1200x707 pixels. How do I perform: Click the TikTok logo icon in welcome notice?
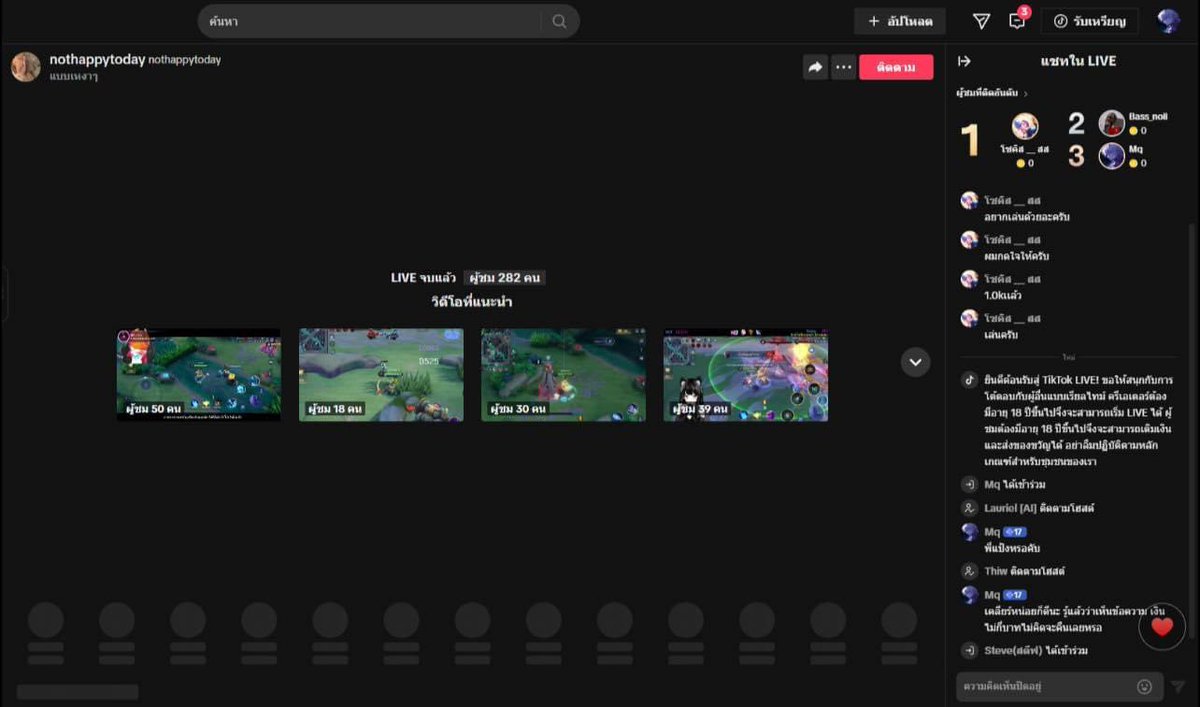click(x=969, y=380)
